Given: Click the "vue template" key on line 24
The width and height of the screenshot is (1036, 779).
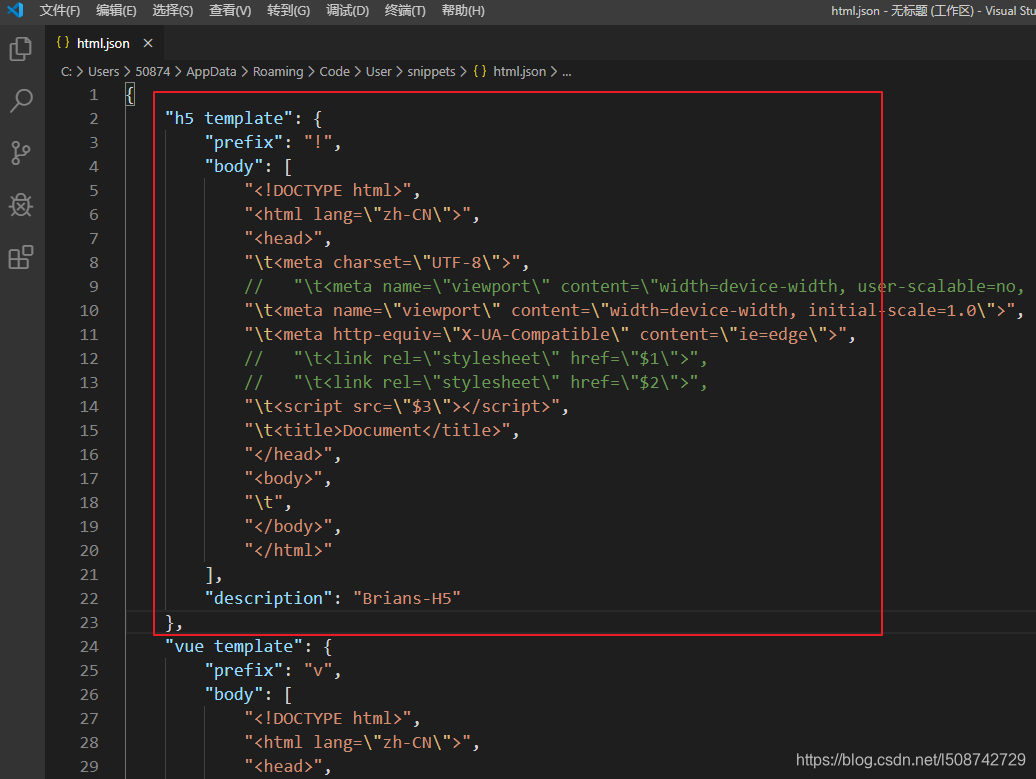Looking at the screenshot, I should click(x=234, y=646).
